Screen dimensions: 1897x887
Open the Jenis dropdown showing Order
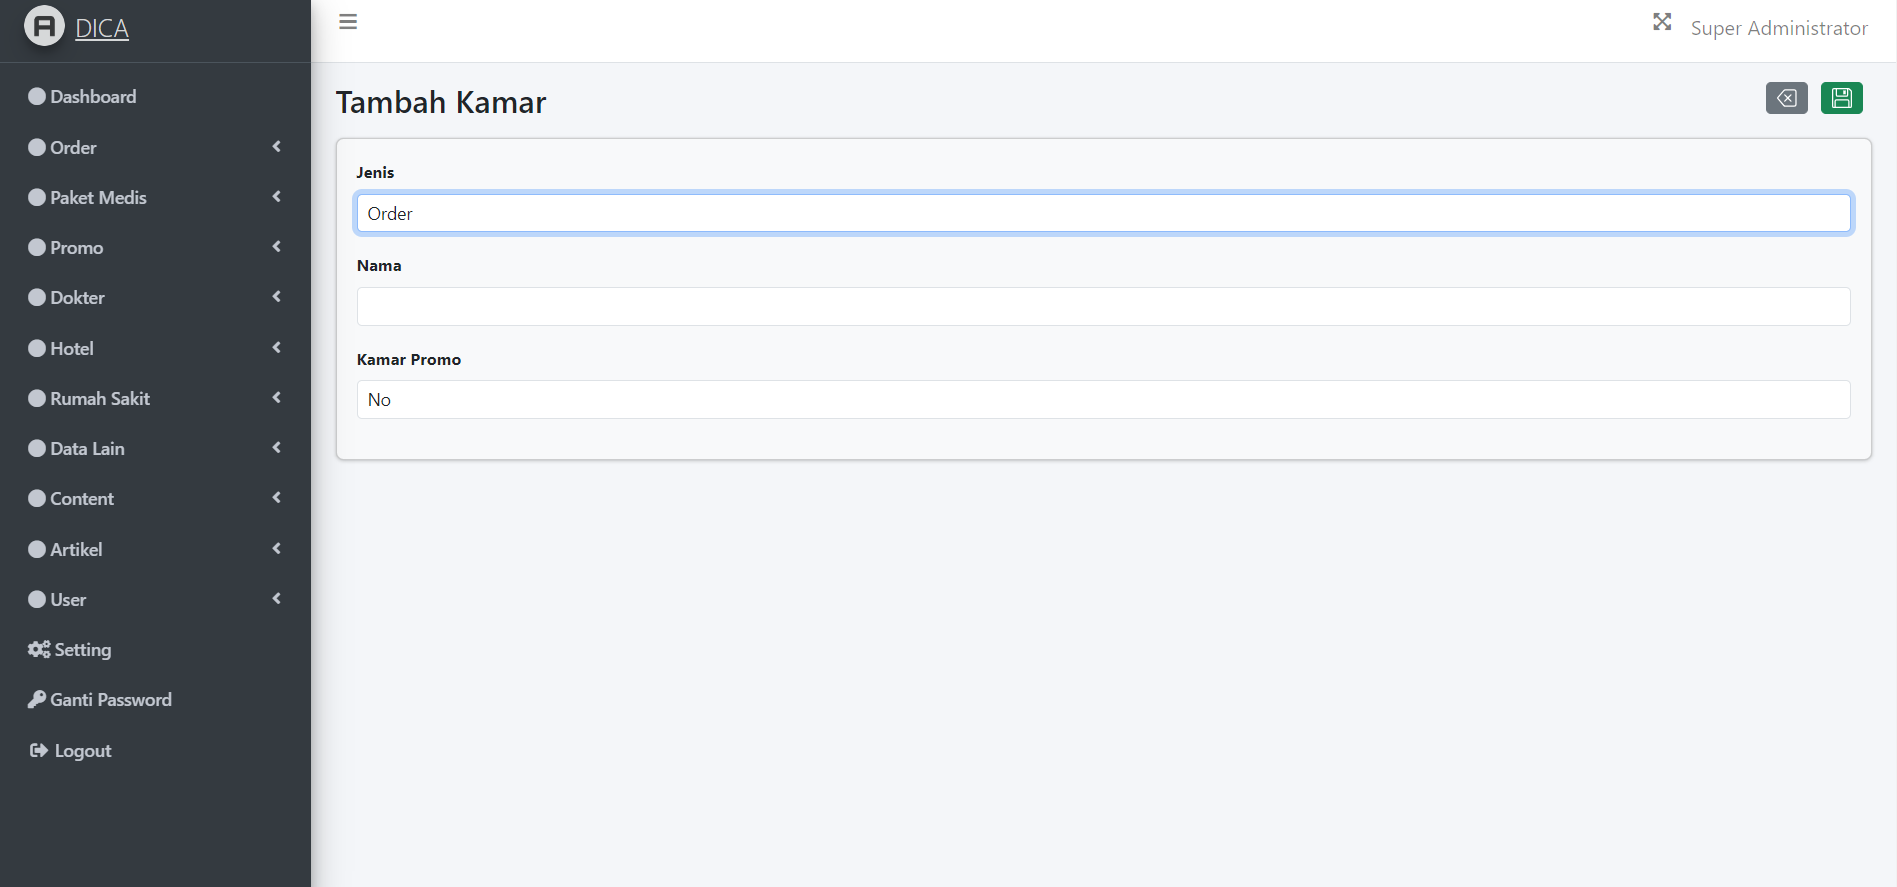click(1103, 213)
